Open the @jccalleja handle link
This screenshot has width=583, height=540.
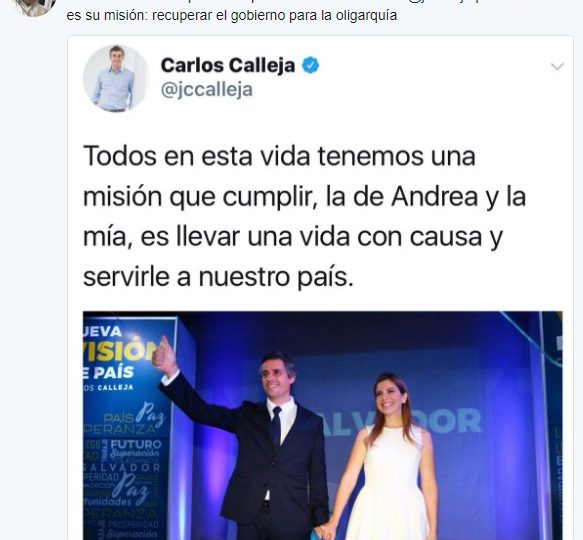(x=207, y=90)
